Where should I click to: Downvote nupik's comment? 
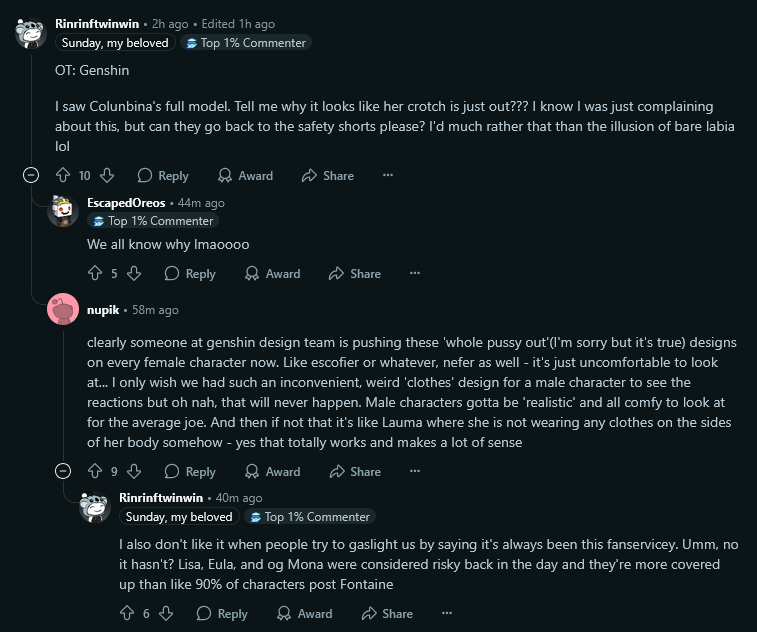point(134,471)
